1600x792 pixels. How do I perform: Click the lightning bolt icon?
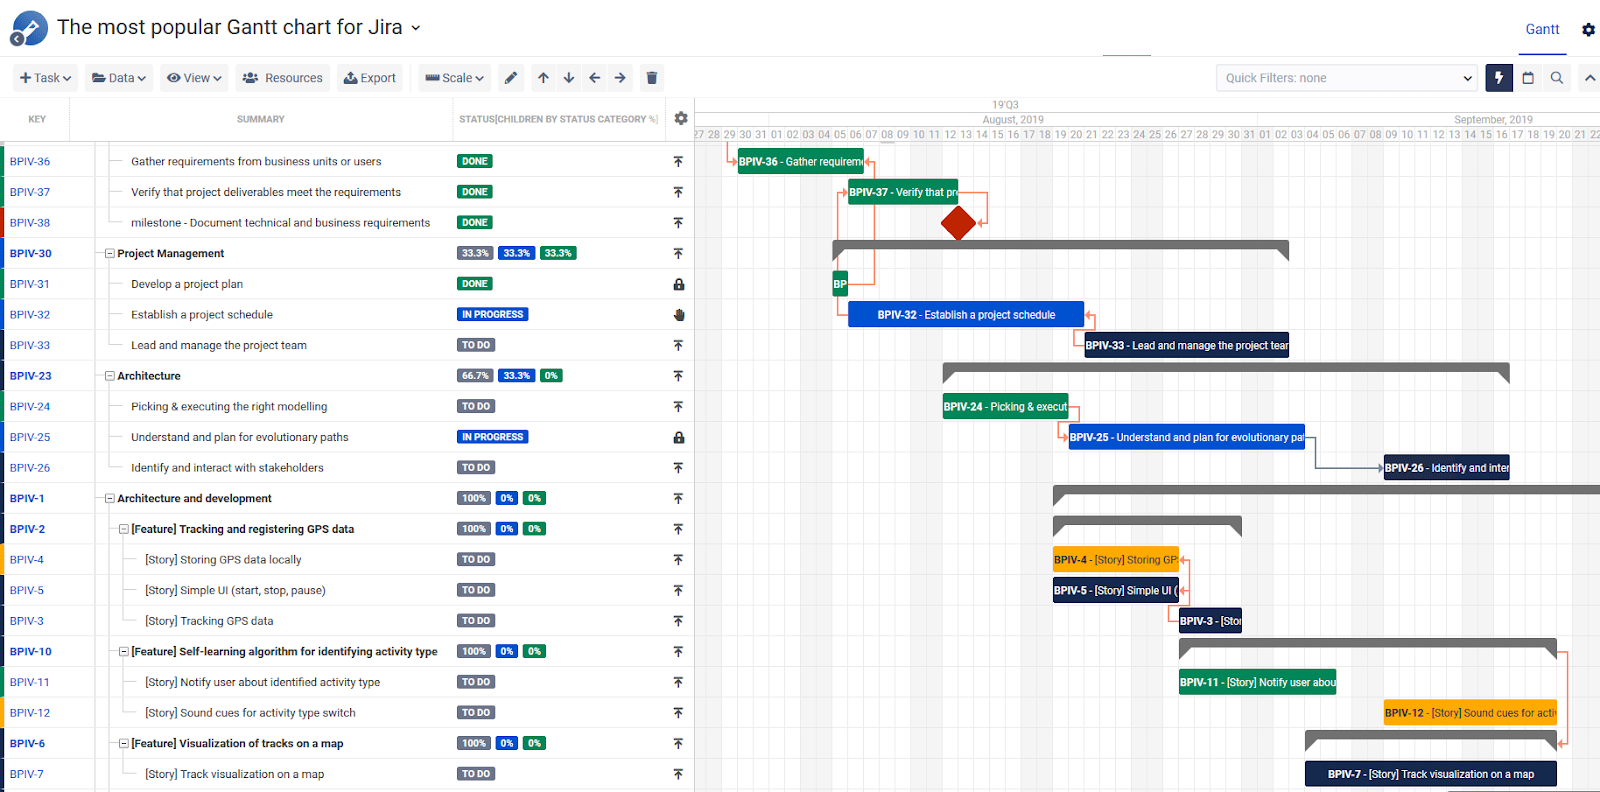pos(1499,78)
